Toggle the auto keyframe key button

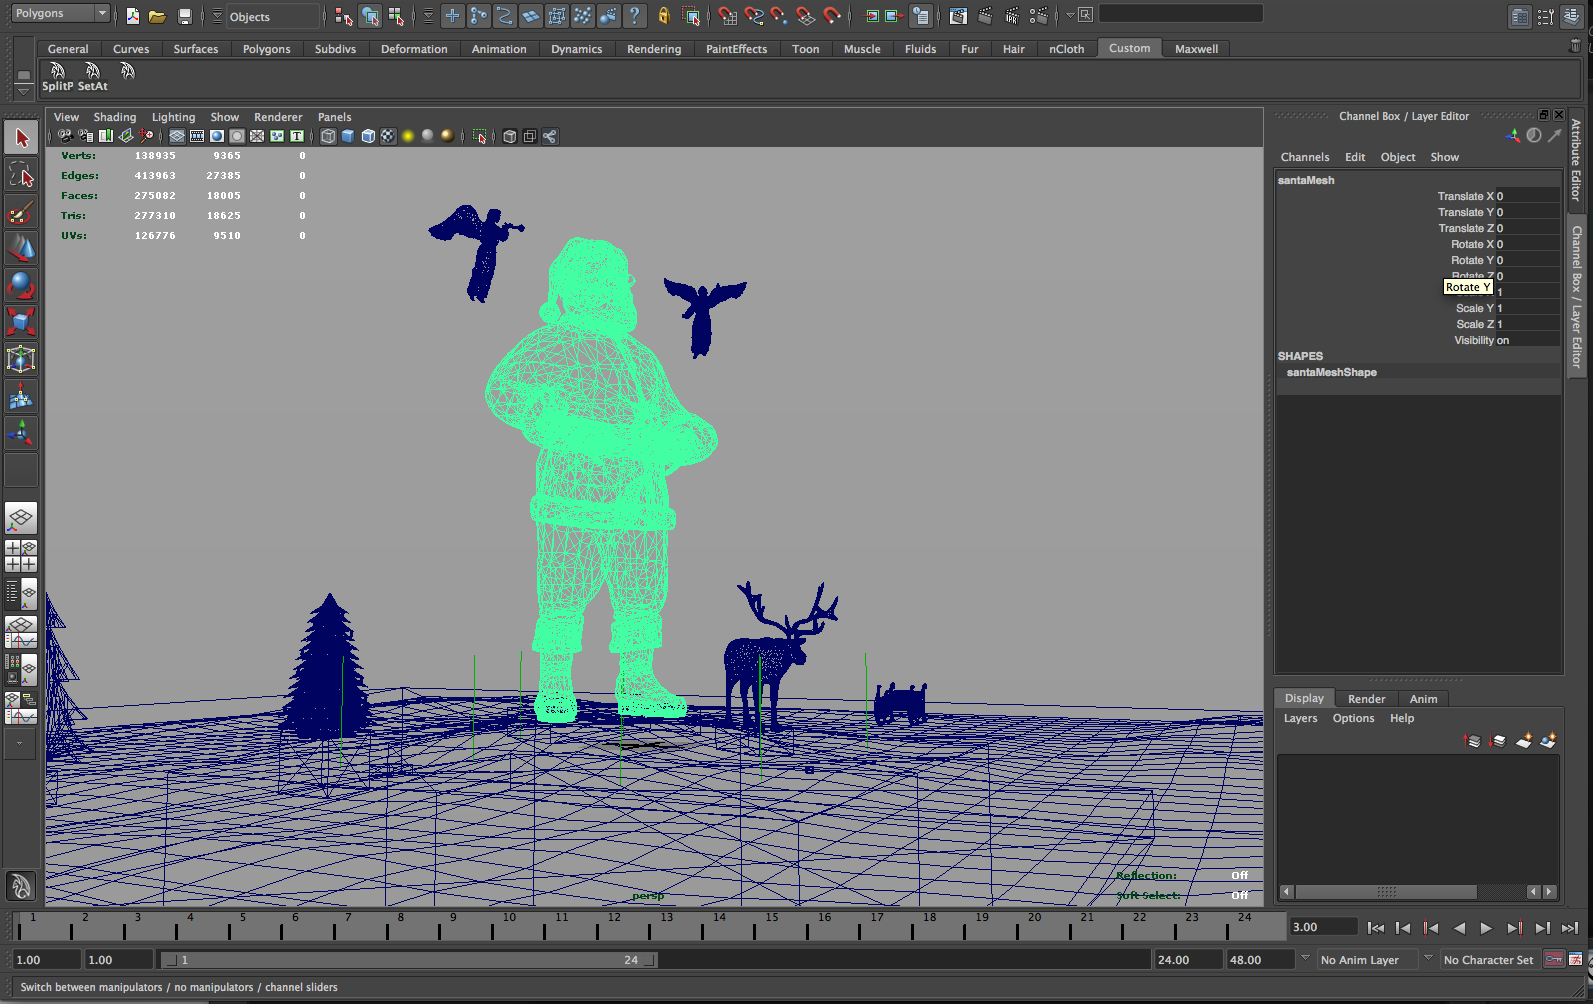click(x=1553, y=960)
